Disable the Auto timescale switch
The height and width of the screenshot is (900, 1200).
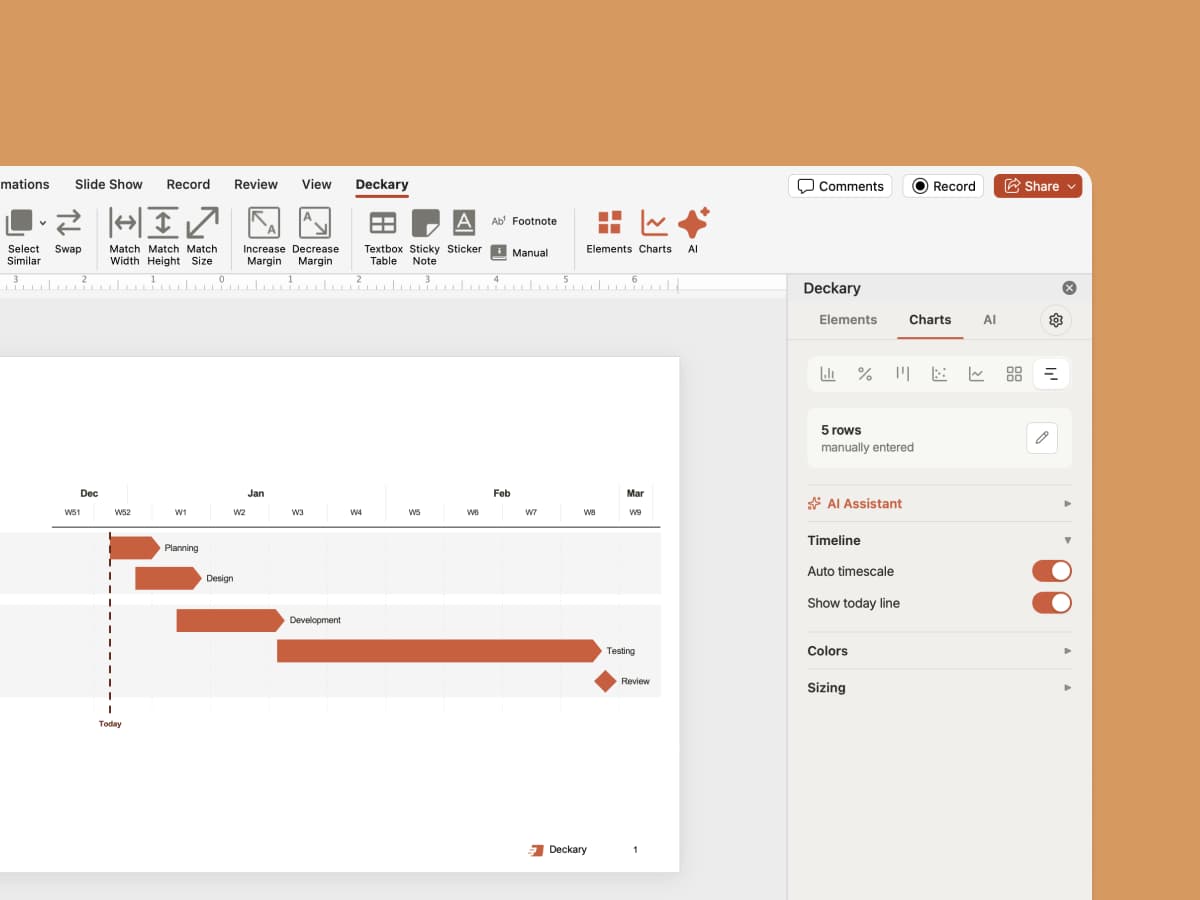pyautogui.click(x=1052, y=571)
